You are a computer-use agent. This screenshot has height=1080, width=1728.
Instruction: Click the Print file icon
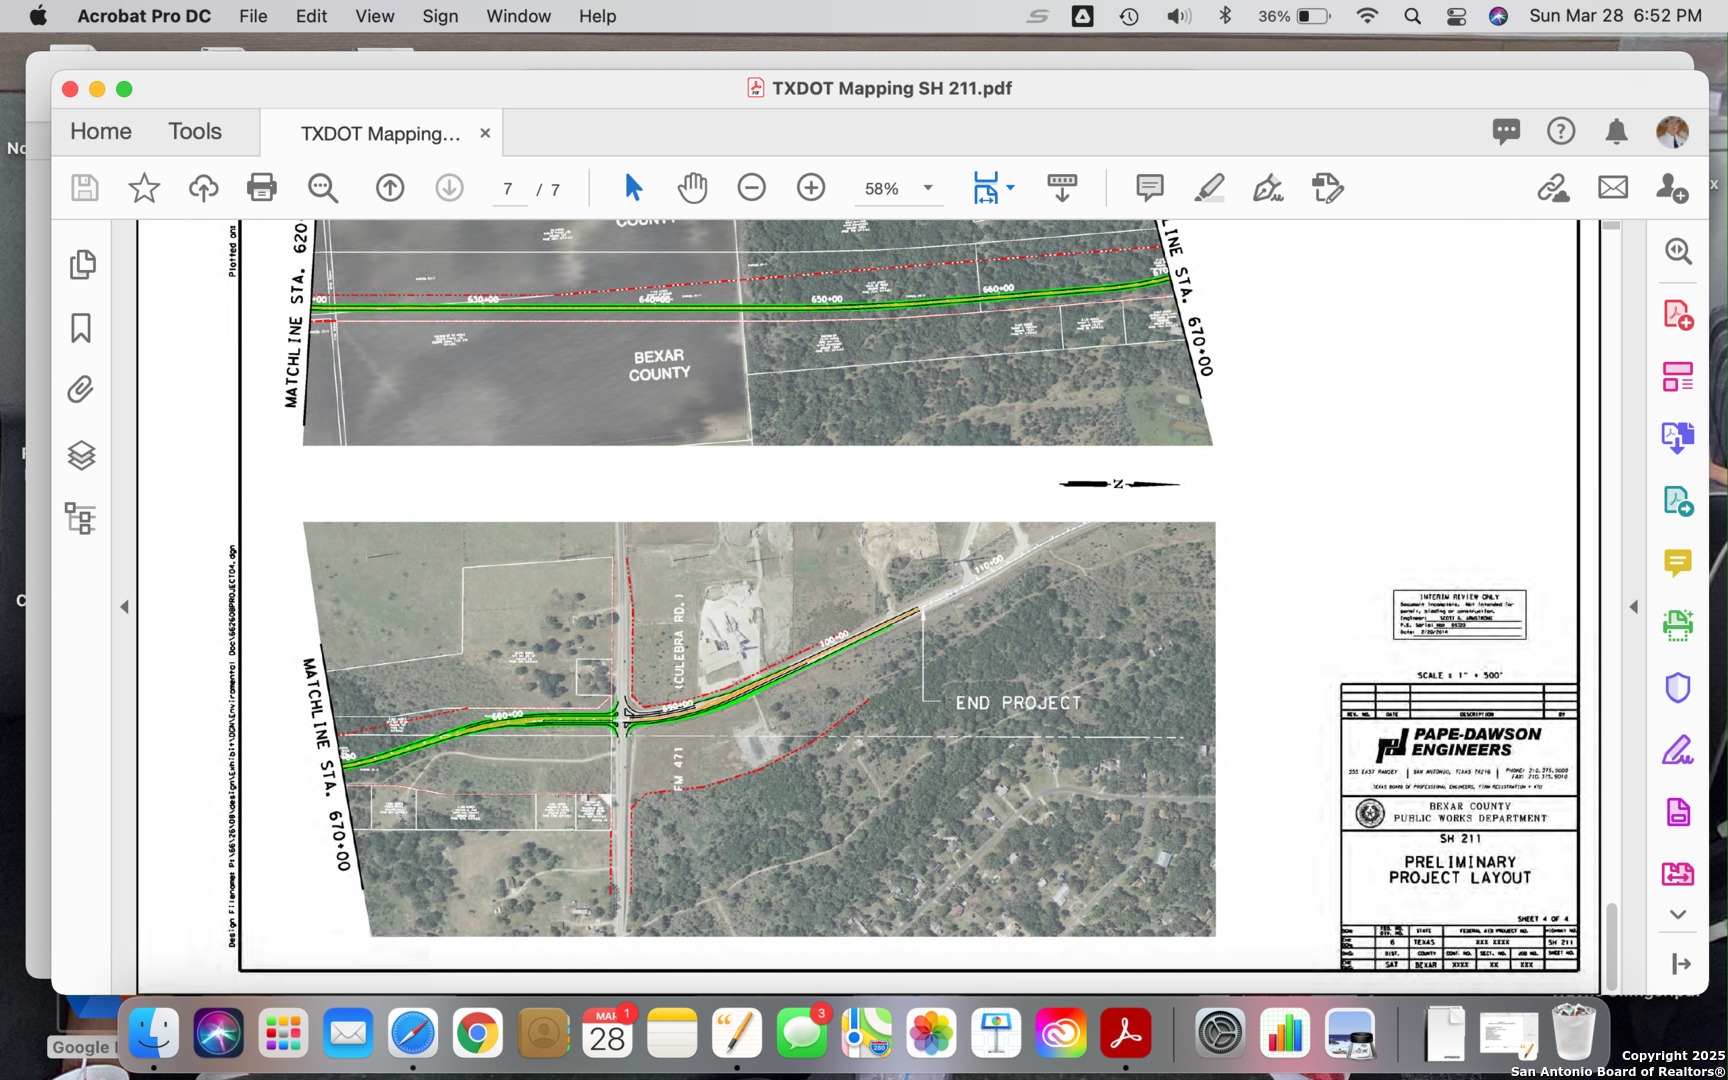coord(262,188)
